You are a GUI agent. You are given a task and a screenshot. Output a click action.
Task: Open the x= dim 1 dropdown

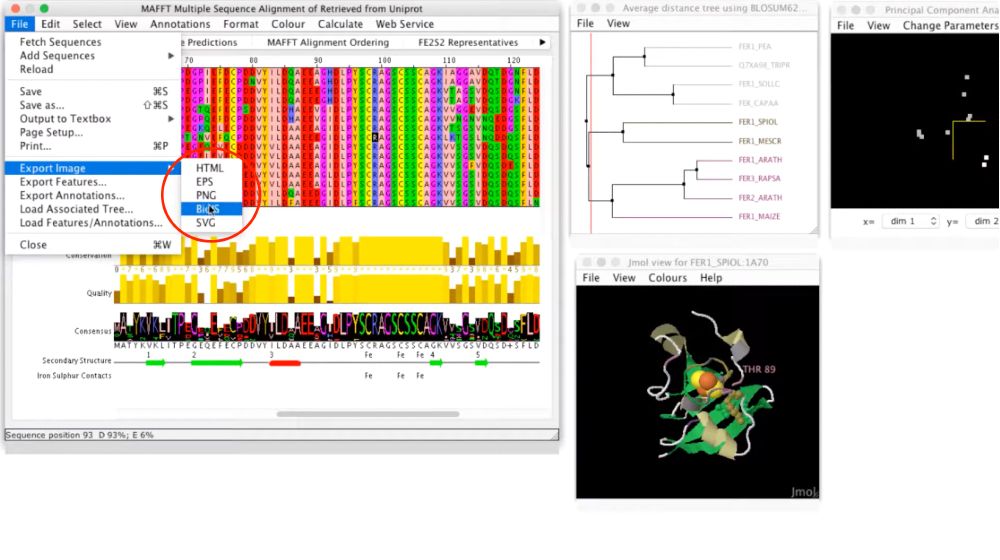tap(910, 221)
